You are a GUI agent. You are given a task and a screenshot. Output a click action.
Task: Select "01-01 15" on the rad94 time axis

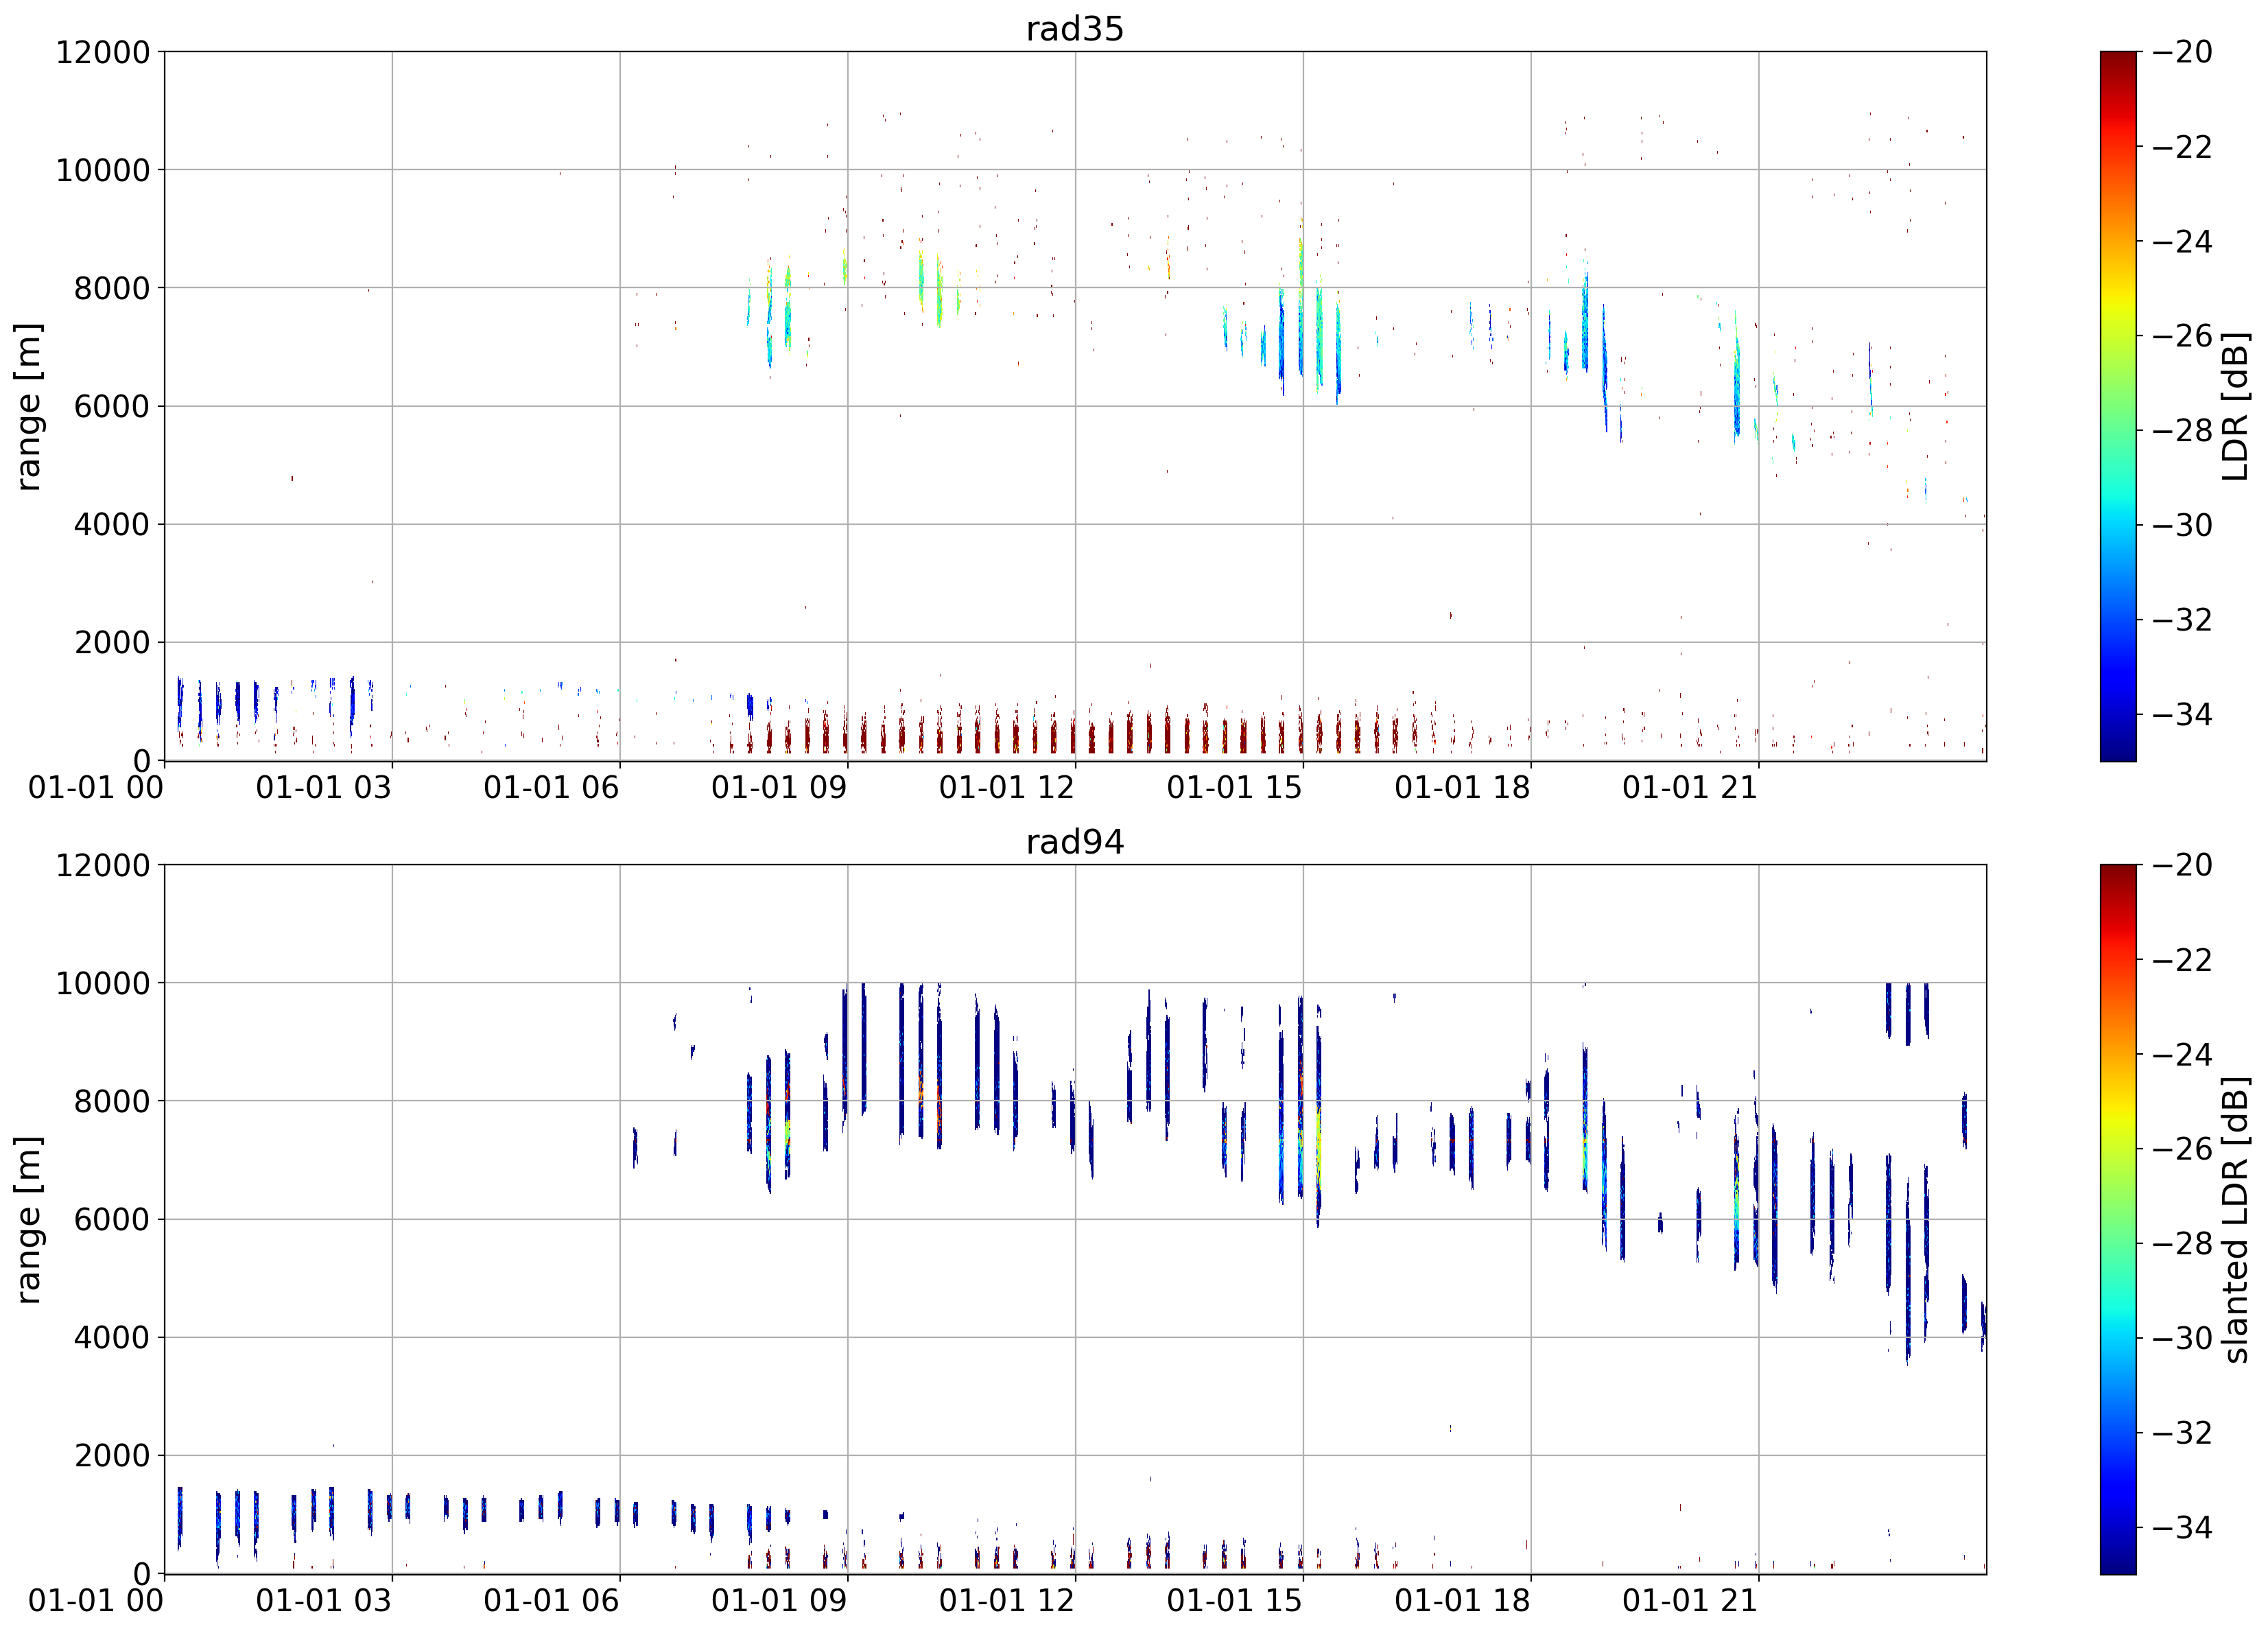(1235, 1601)
